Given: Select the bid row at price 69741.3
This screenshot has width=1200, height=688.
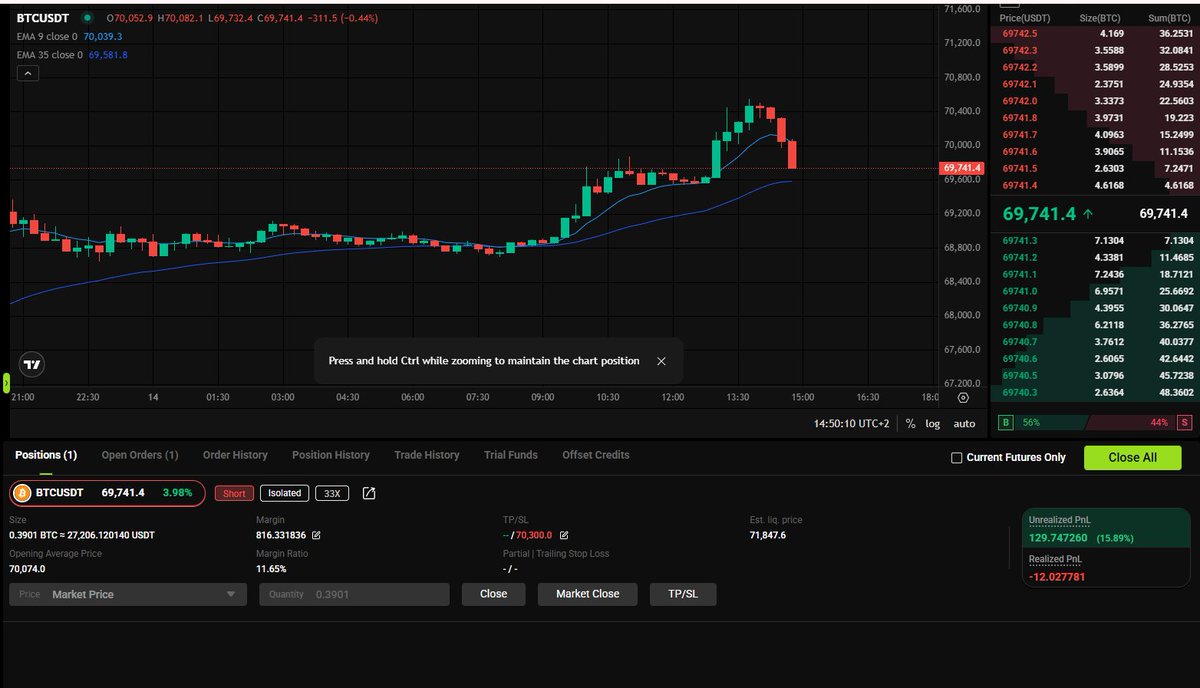Looking at the screenshot, I should point(1094,240).
